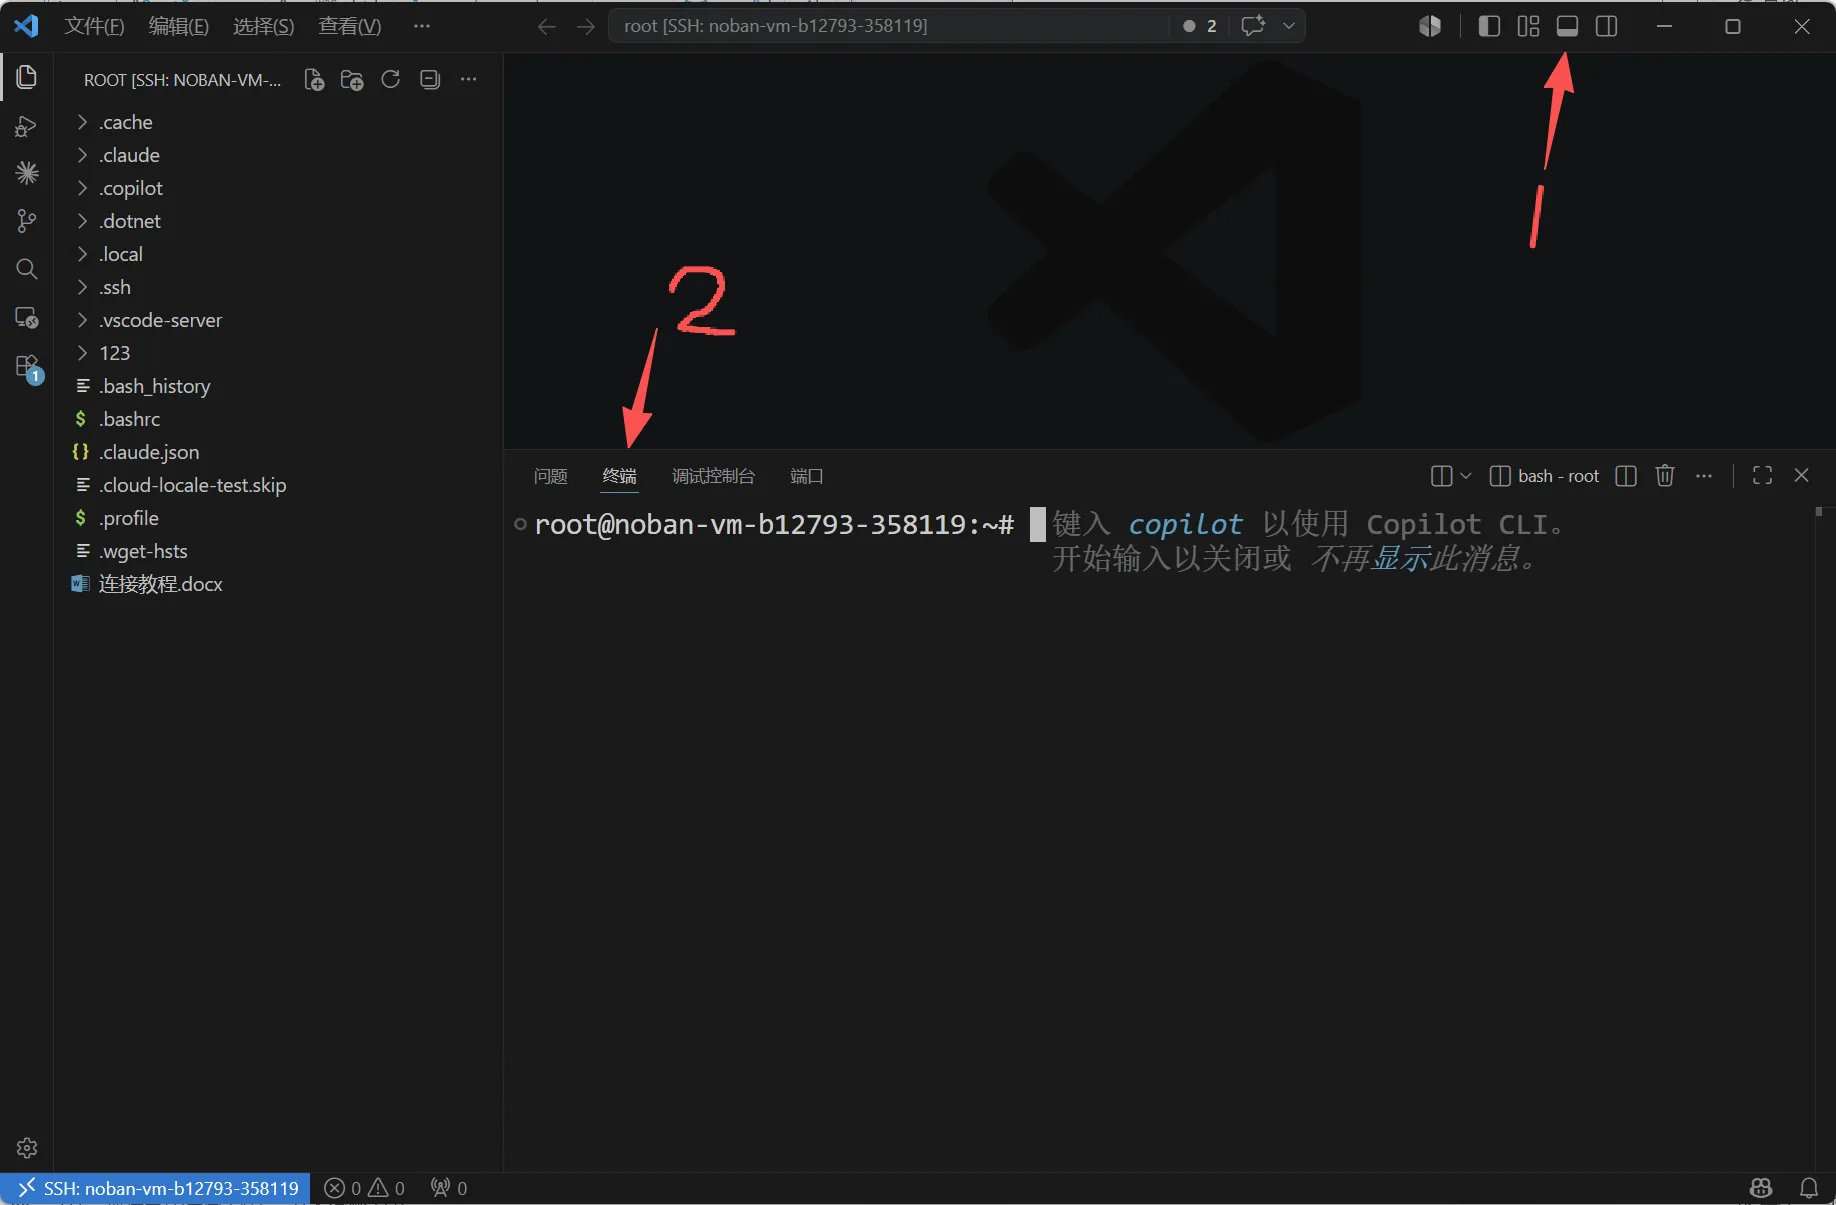
Task: Open the Run and Debug view
Action: click(27, 126)
